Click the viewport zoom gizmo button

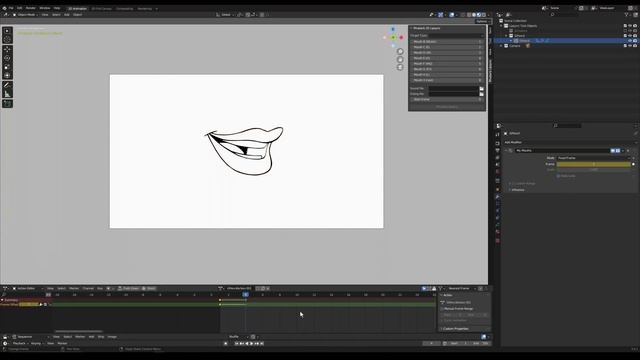coord(400,51)
